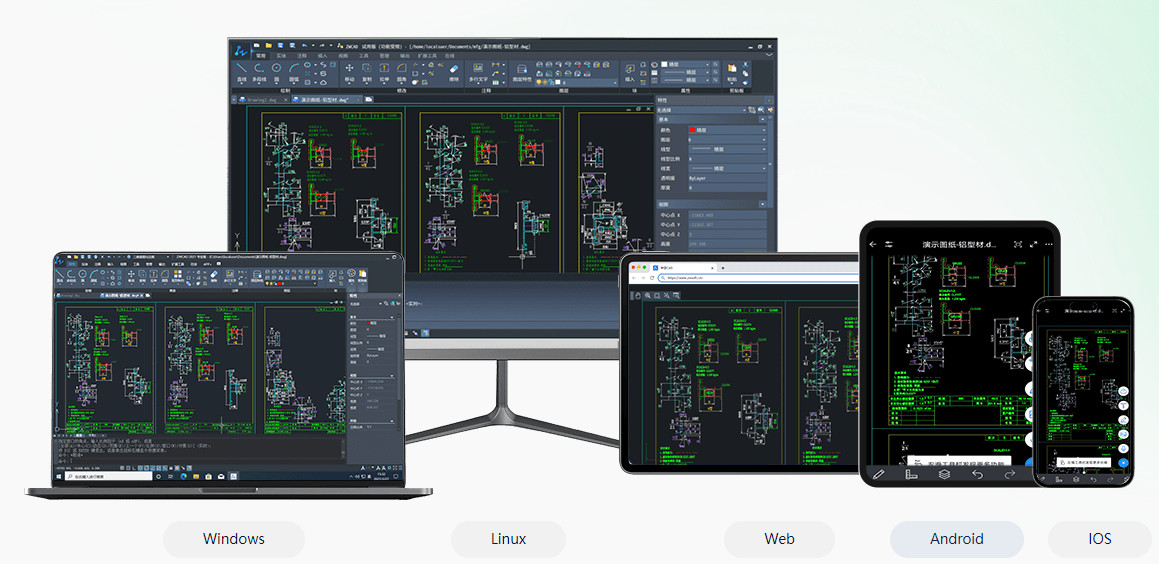
Task: Pick the 直线 line tool on Linux monitor
Action: point(242,72)
